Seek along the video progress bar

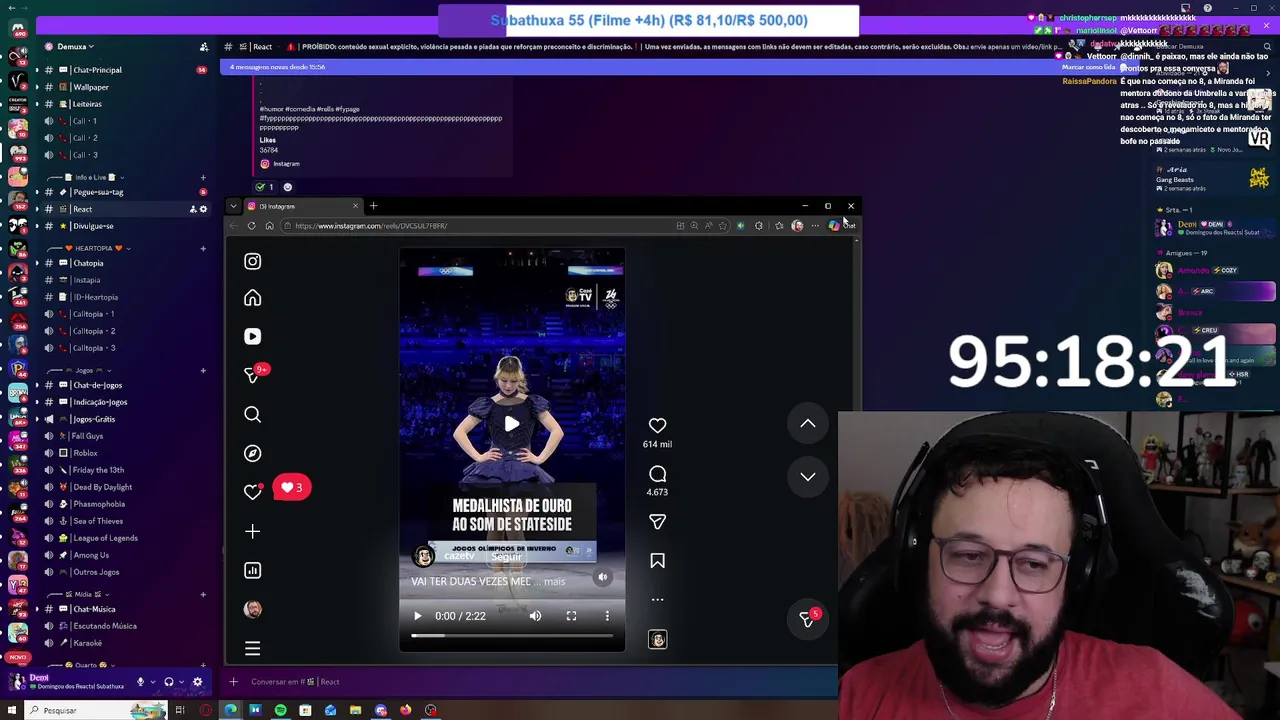pos(511,636)
